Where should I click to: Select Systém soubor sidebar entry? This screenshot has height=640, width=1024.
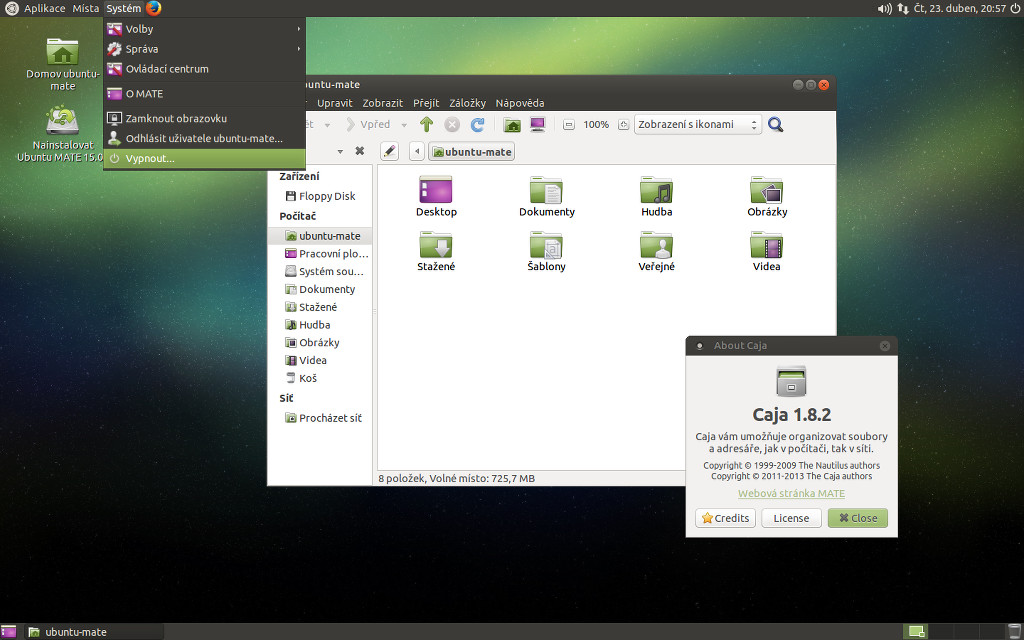pos(320,271)
